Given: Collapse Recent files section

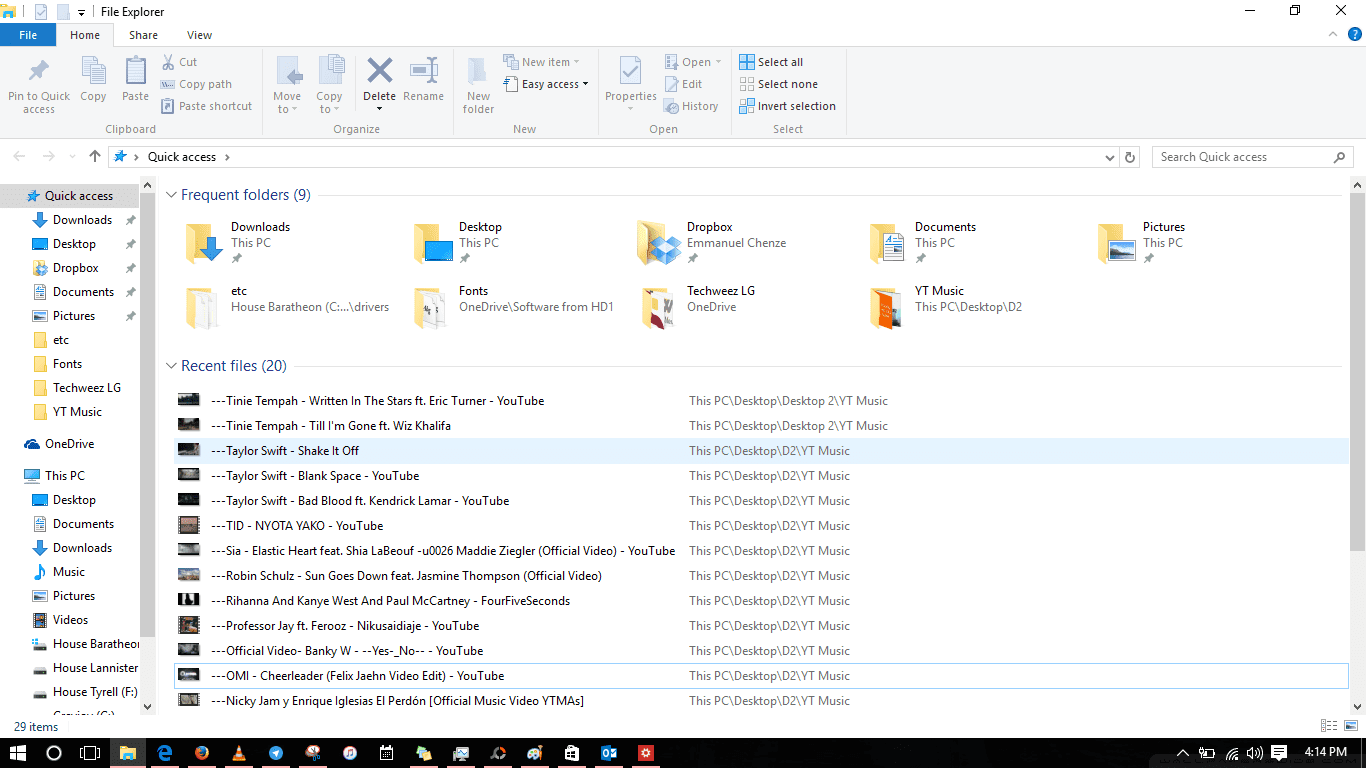Looking at the screenshot, I should [171, 366].
